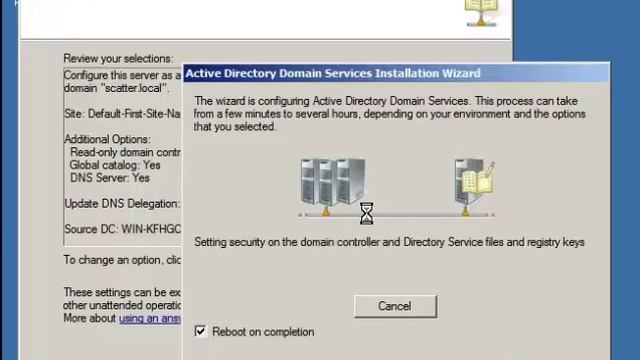This screenshot has height=360, width=640.
Task: Select the 'Site: Default-First-Site-Na' line
Action: tap(122, 113)
